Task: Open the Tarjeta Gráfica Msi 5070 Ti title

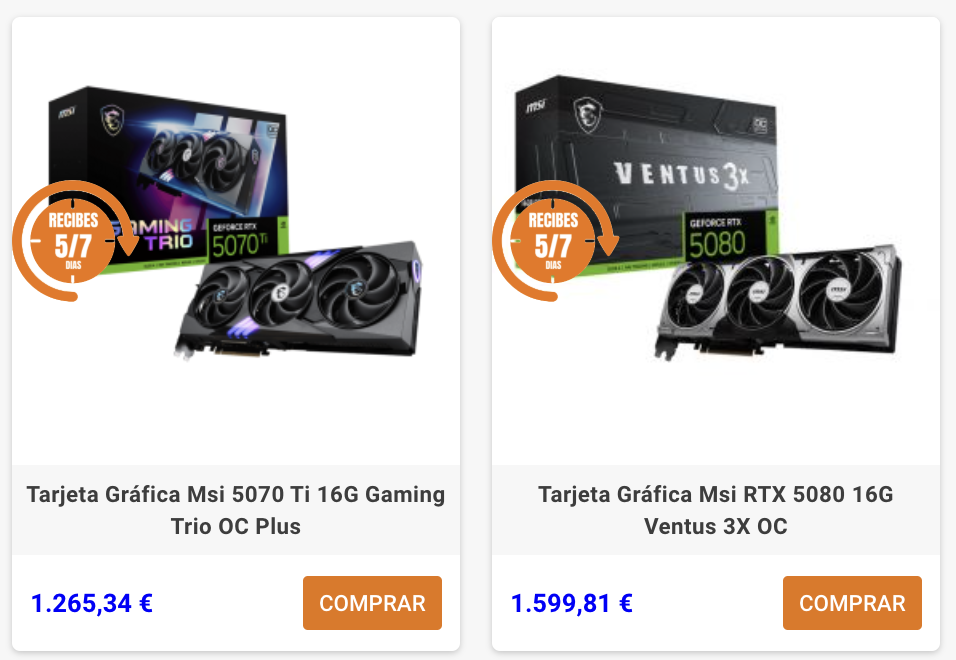Action: 236,510
